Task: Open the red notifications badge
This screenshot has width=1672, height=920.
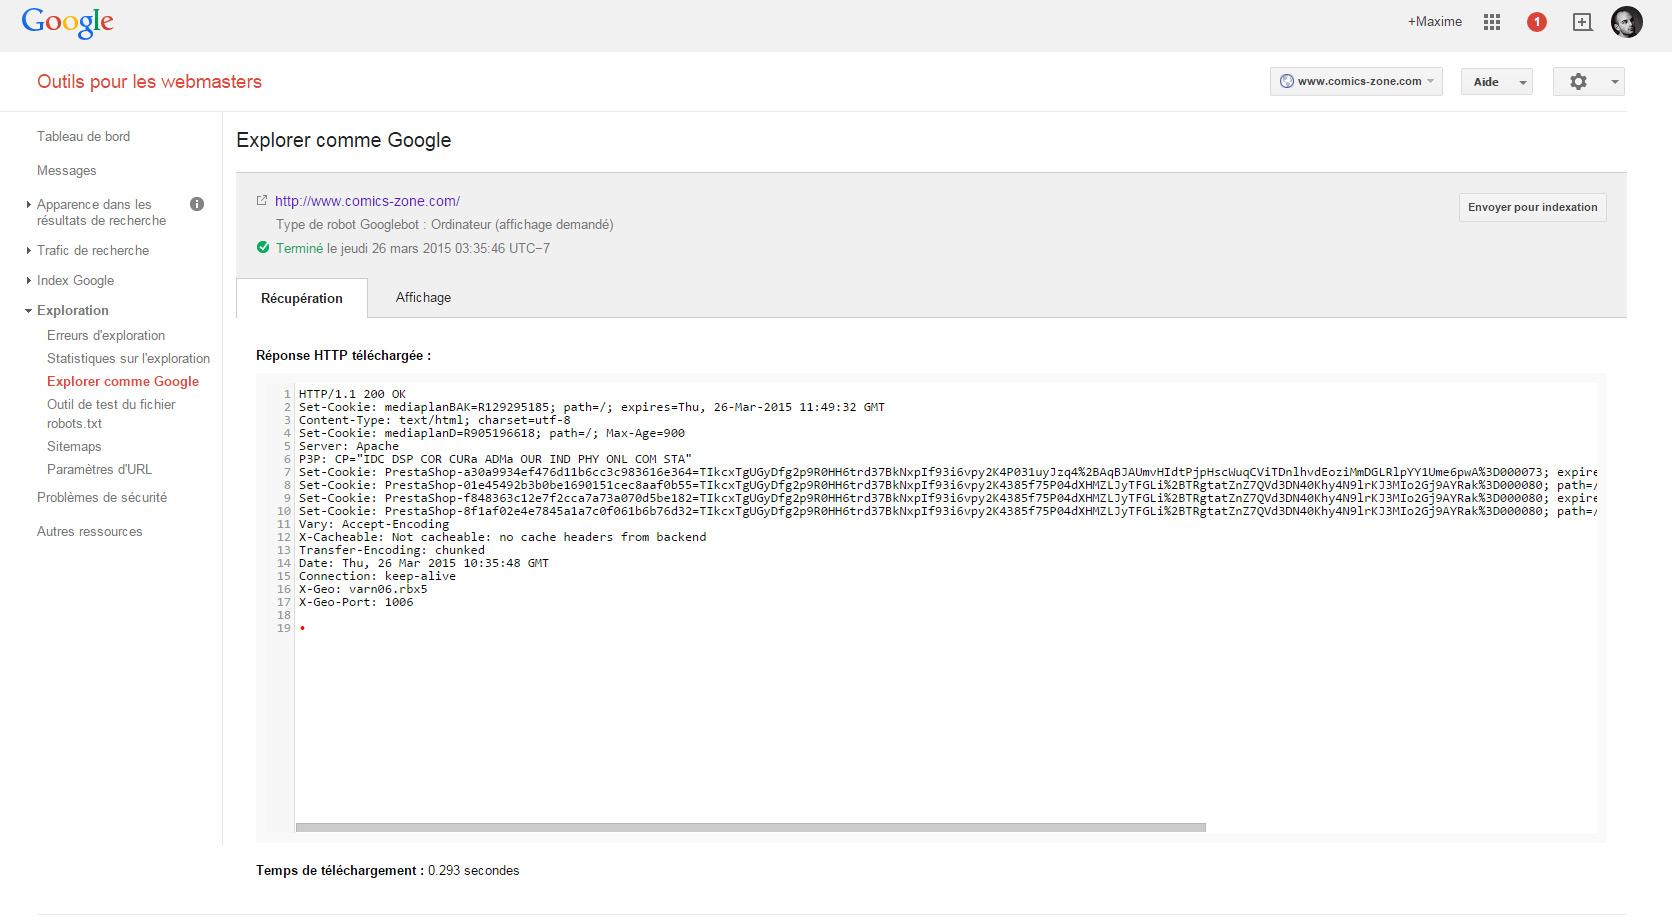Action: (x=1537, y=22)
